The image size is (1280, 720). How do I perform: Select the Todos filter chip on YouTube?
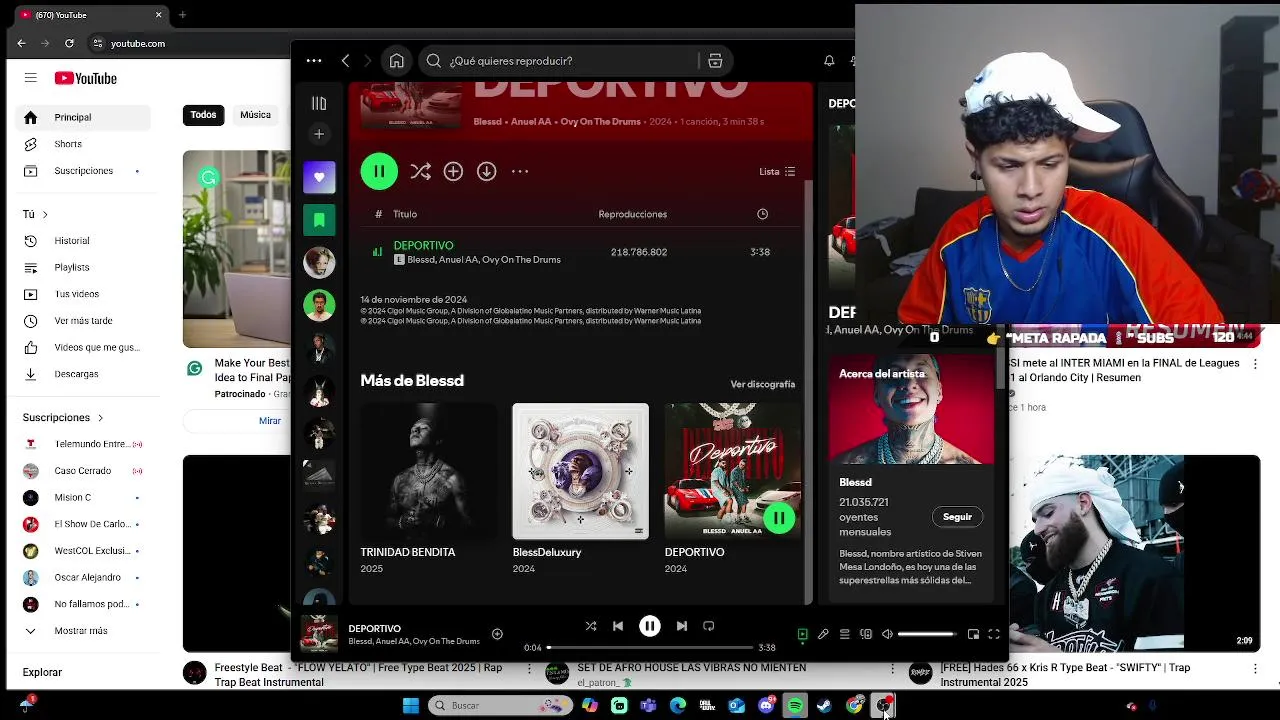203,115
